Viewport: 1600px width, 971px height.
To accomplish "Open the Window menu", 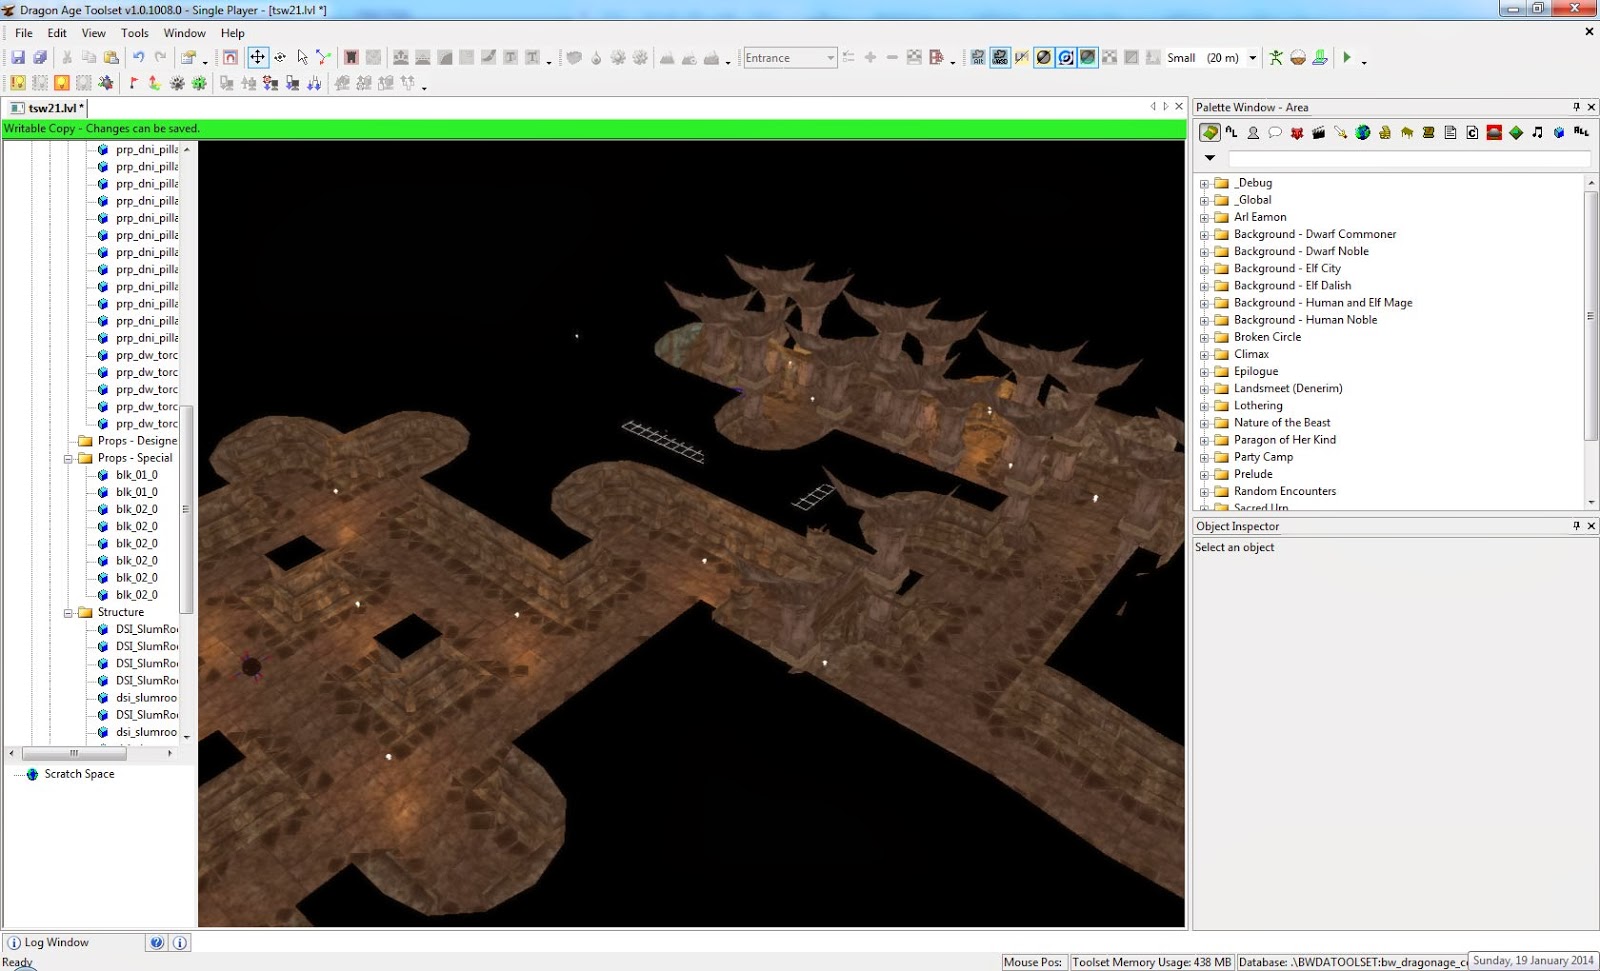I will 185,33.
